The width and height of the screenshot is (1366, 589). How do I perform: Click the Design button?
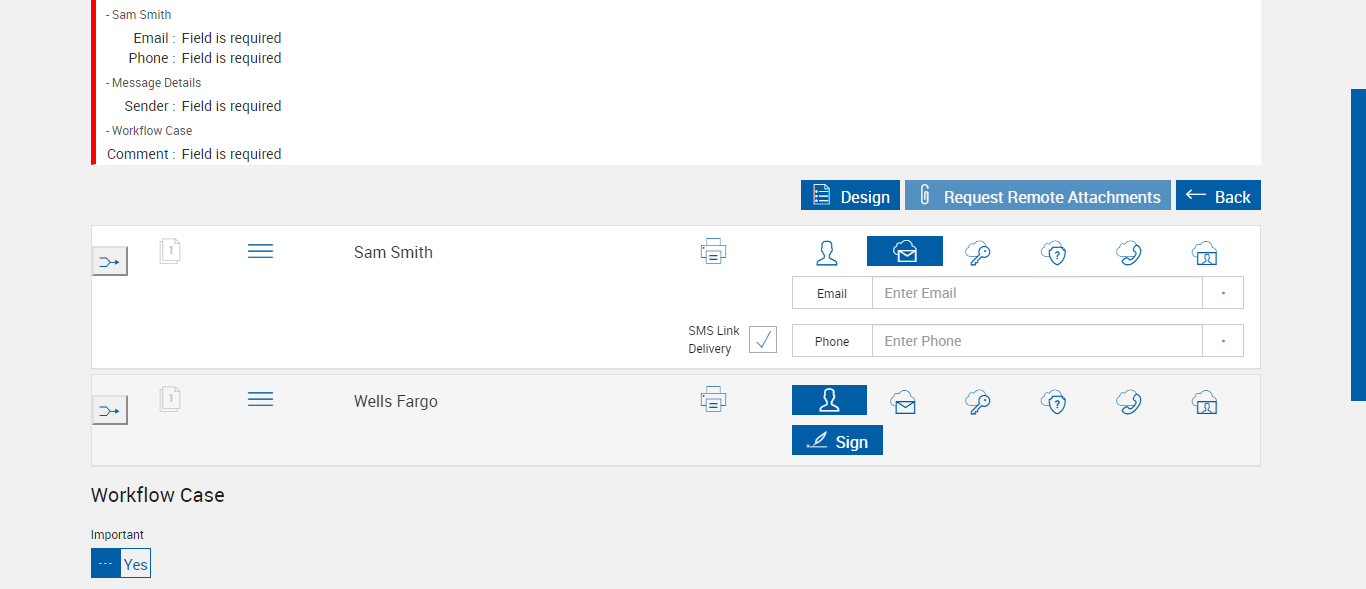click(x=850, y=196)
